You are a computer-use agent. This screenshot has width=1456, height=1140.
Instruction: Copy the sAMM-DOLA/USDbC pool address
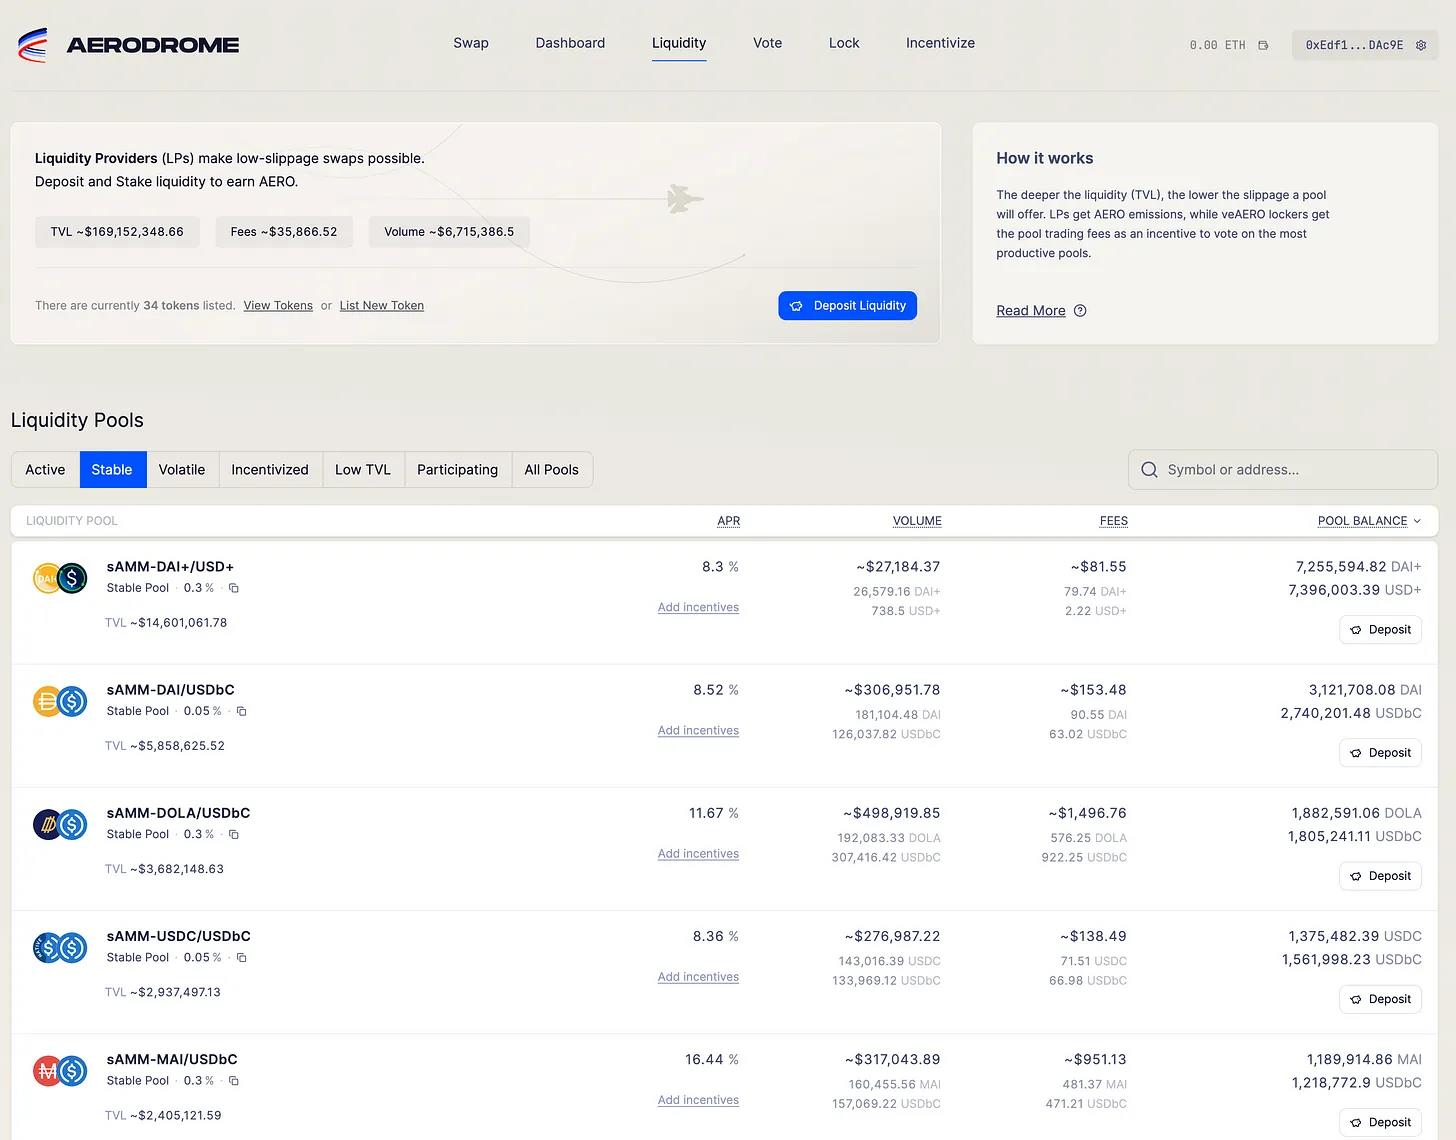coord(234,834)
